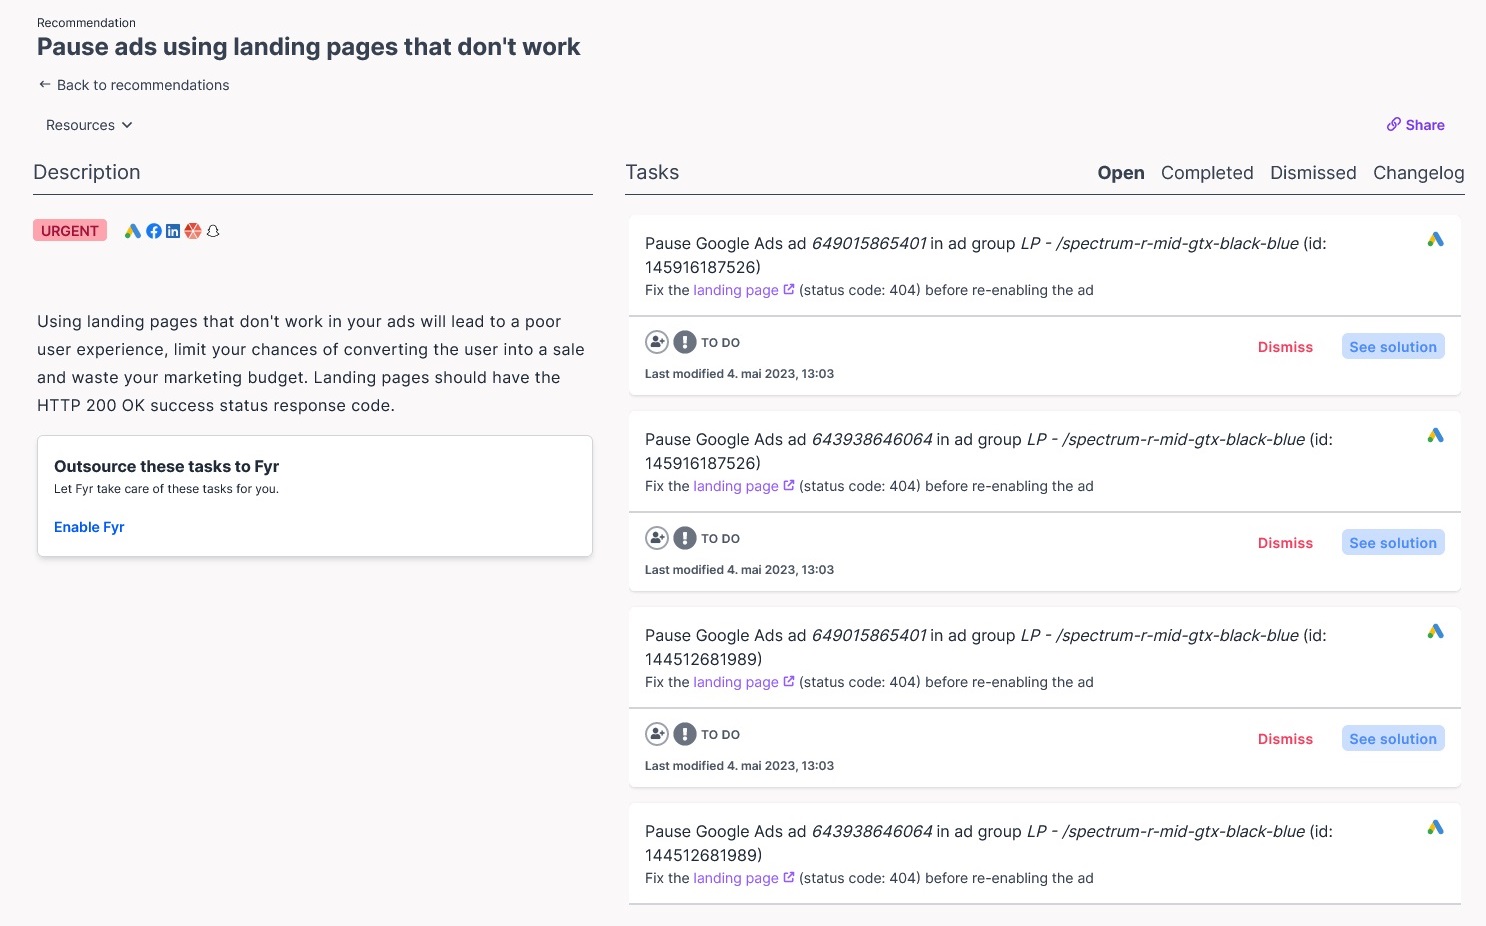Select the red Pinterest channel icon
Viewport: 1486px width, 926px height.
click(193, 230)
